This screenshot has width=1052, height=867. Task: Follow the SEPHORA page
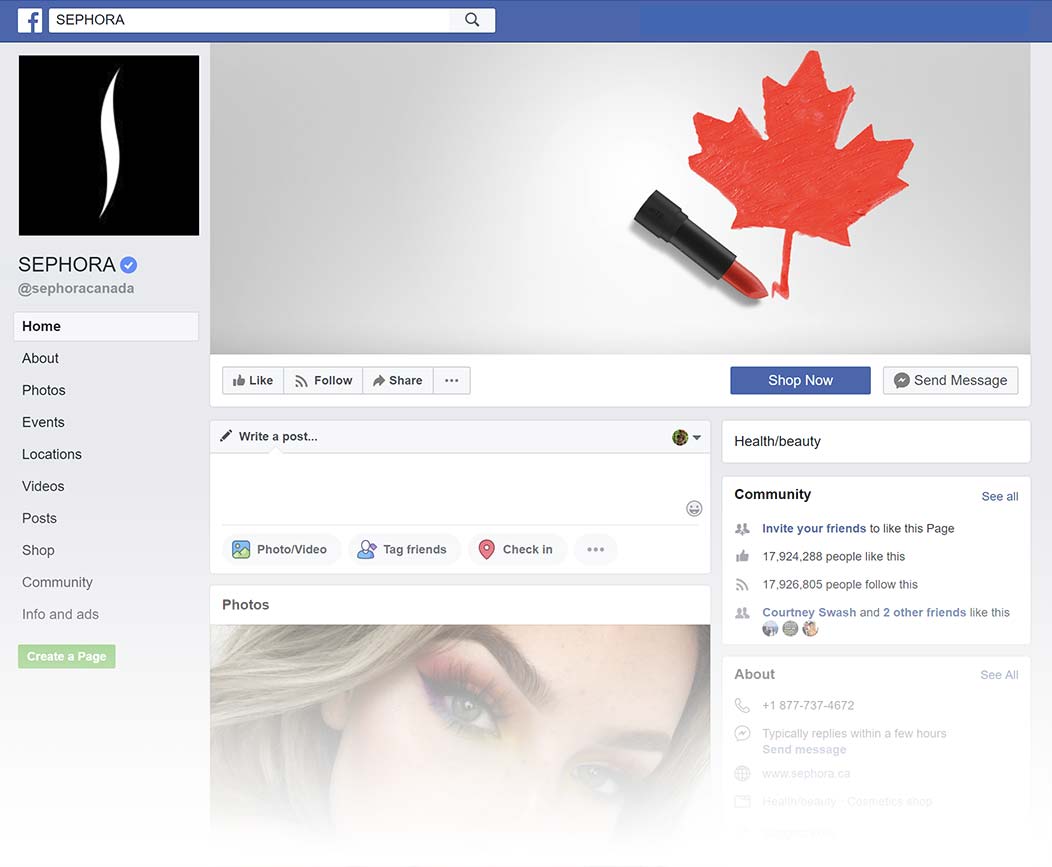tap(323, 380)
